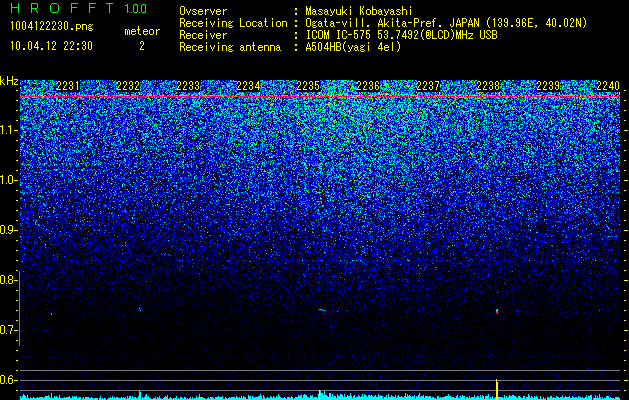Click the 1.1 kHz axis label
This screenshot has width=629, height=400.
[8, 130]
